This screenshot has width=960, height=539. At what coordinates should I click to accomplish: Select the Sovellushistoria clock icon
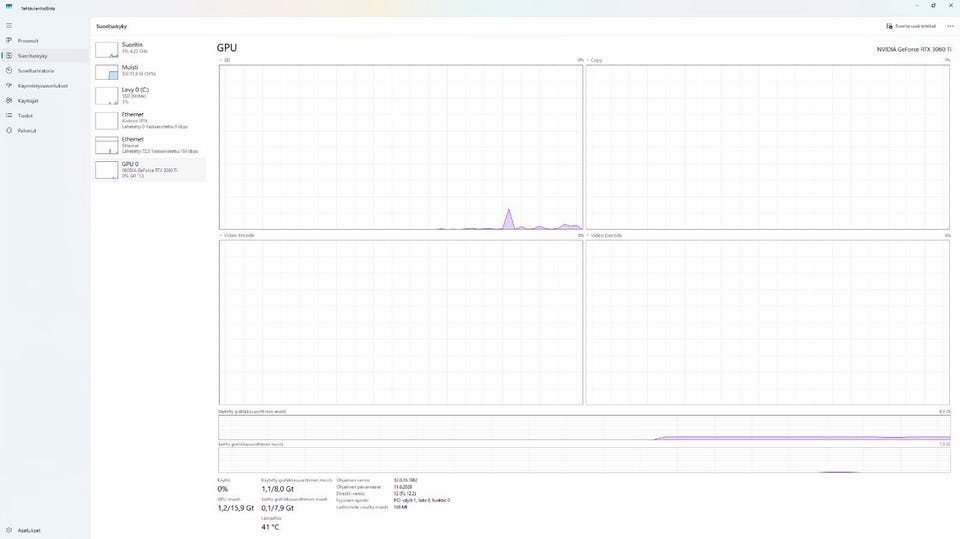[x=9, y=70]
